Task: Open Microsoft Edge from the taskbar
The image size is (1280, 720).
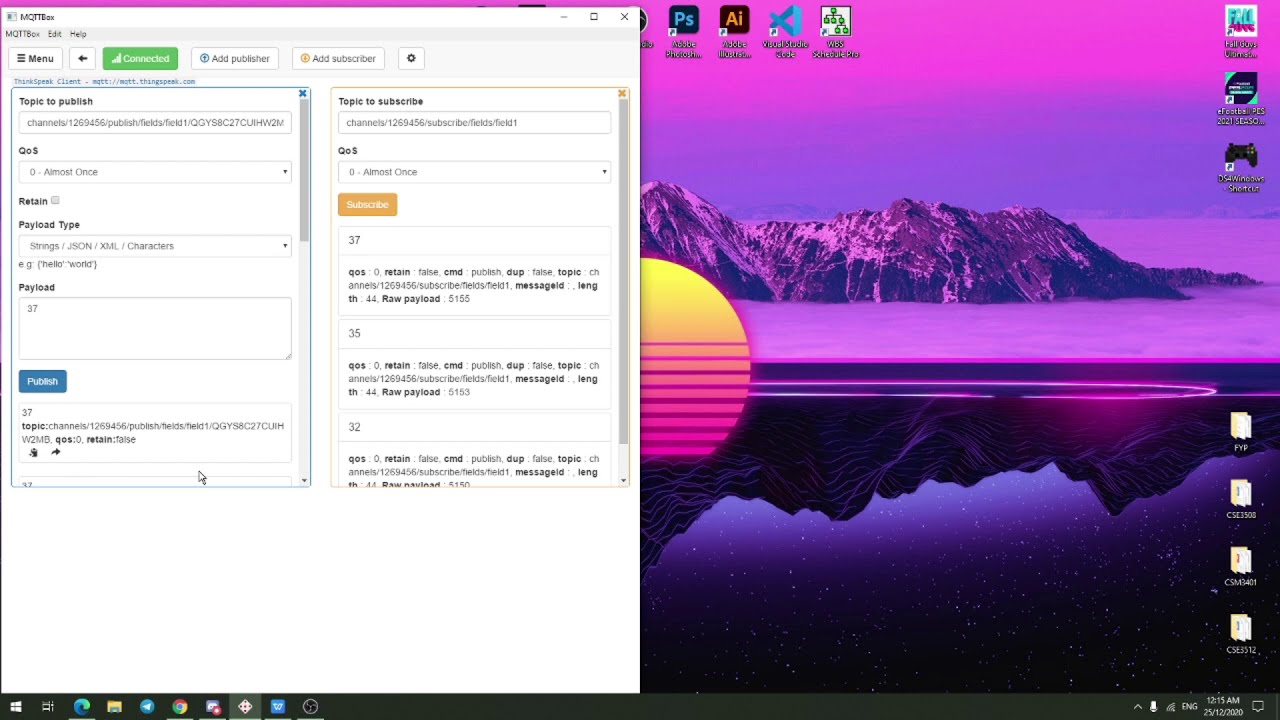Action: (82, 706)
